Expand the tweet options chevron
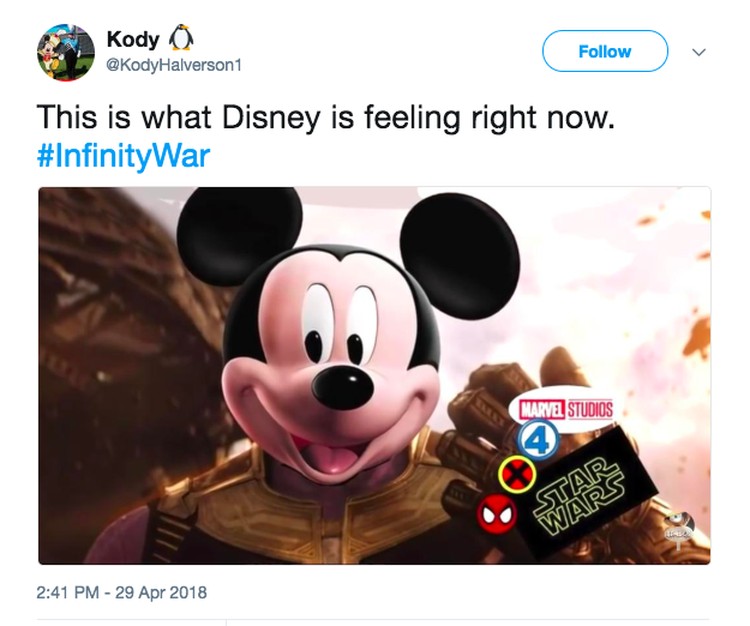 (699, 52)
